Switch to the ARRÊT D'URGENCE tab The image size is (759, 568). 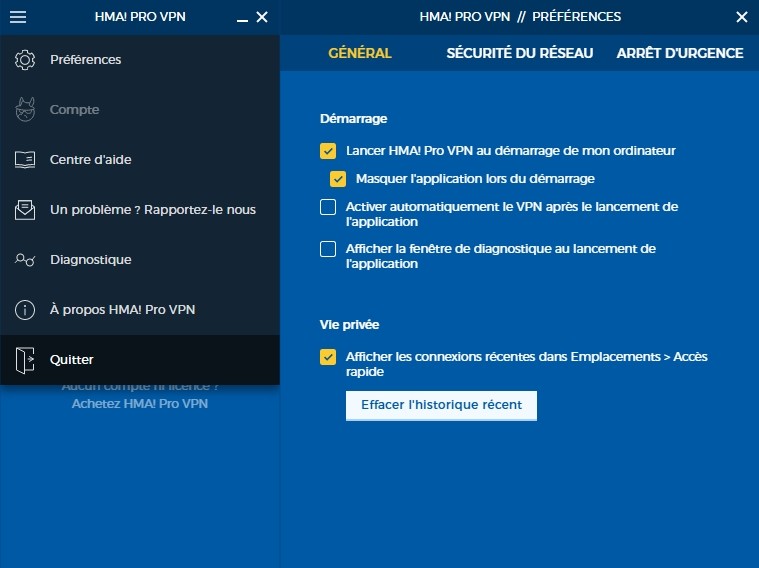point(680,53)
